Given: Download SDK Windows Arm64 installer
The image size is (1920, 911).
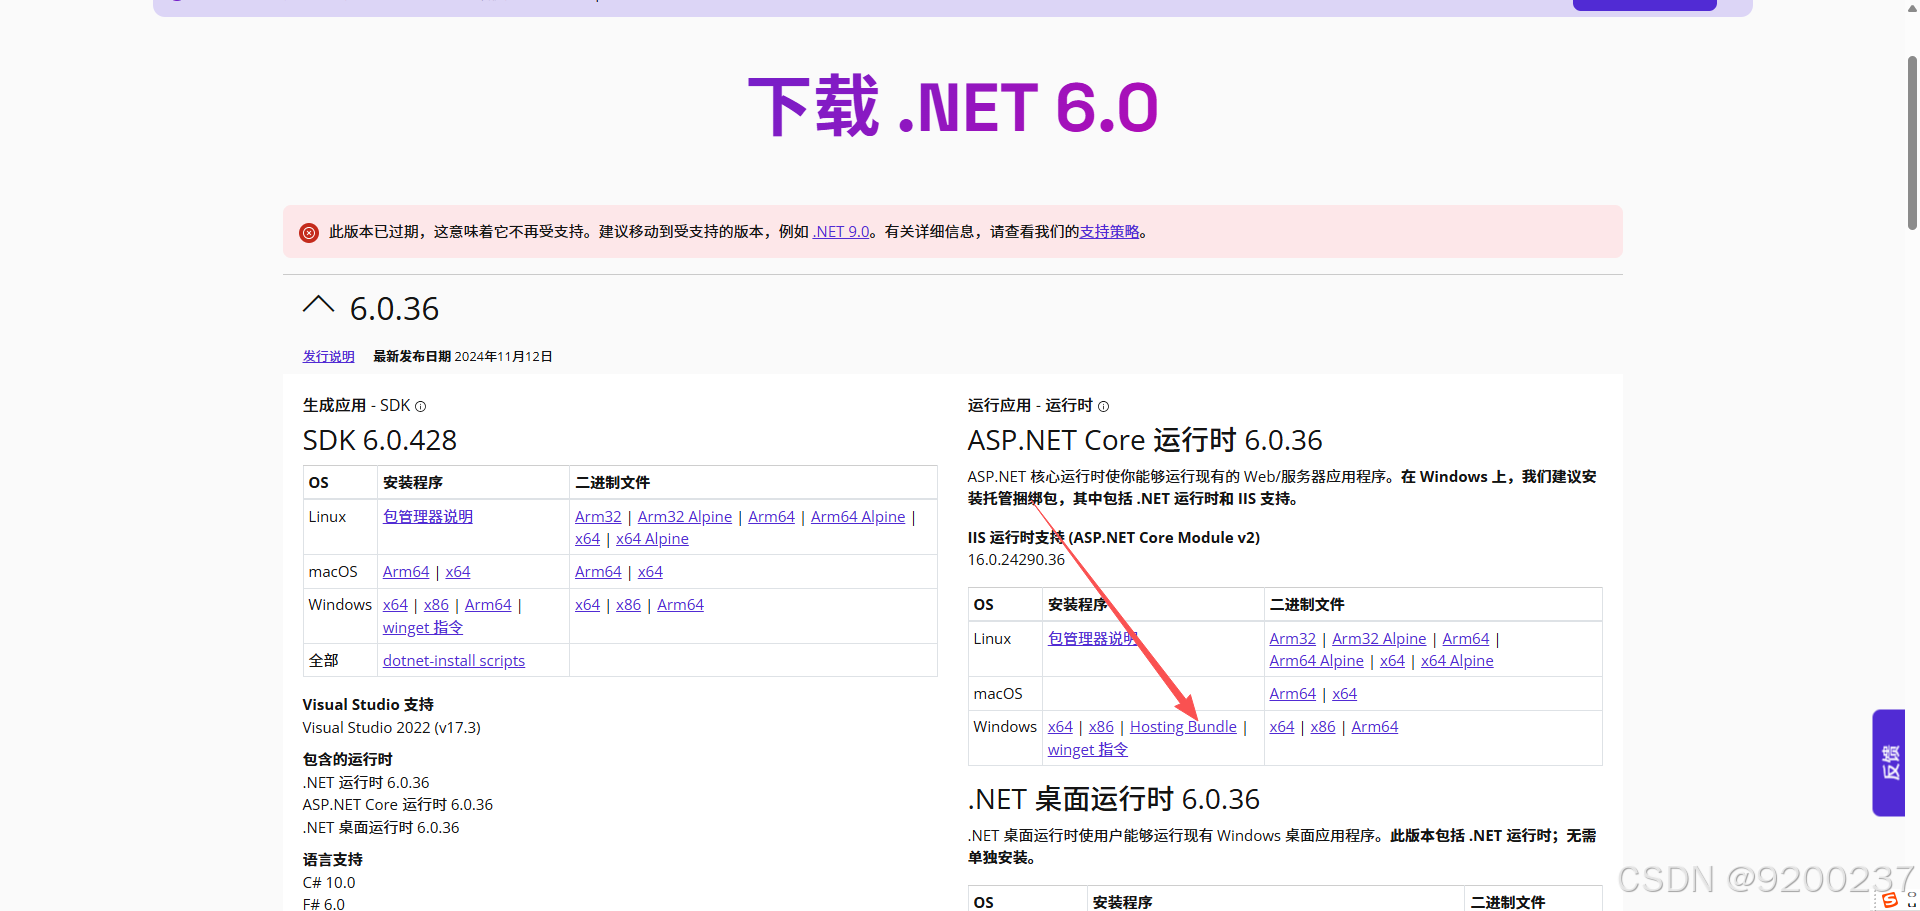Looking at the screenshot, I should (488, 604).
